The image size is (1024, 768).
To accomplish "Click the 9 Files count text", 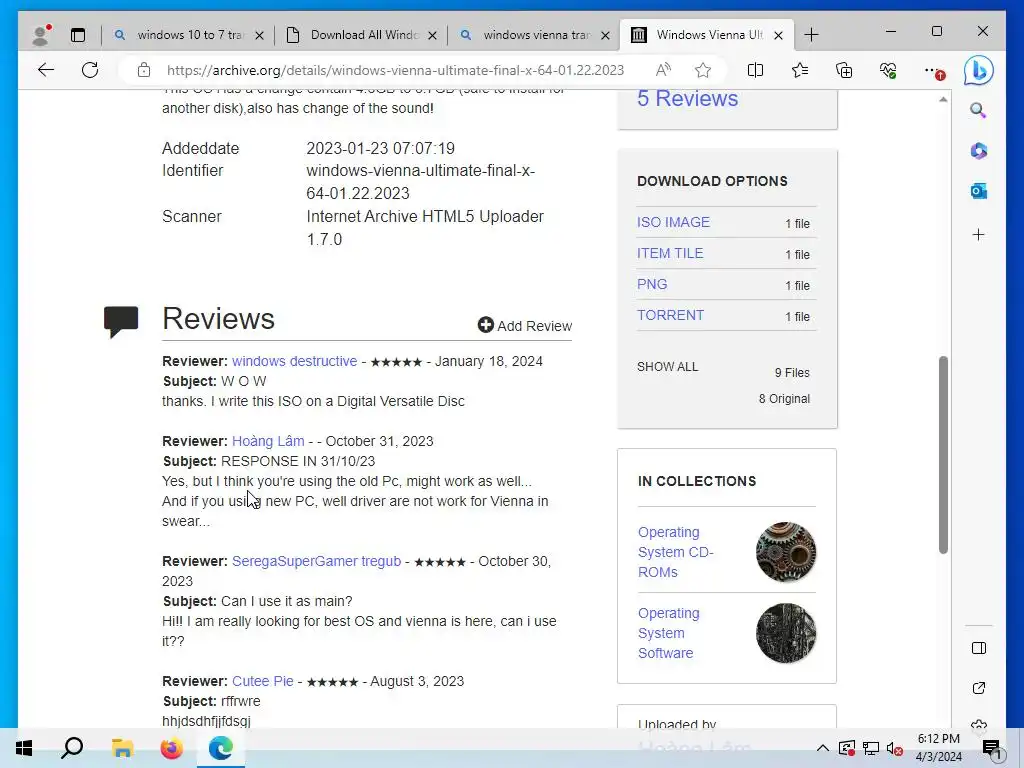I will (x=792, y=373).
